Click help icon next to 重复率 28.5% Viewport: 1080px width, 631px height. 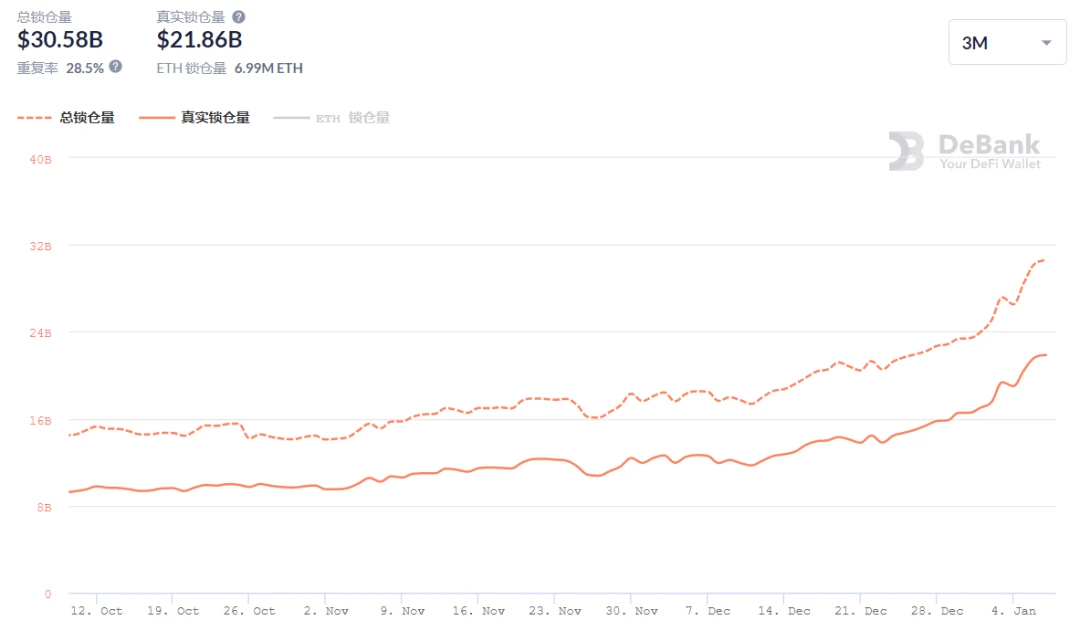tap(116, 67)
